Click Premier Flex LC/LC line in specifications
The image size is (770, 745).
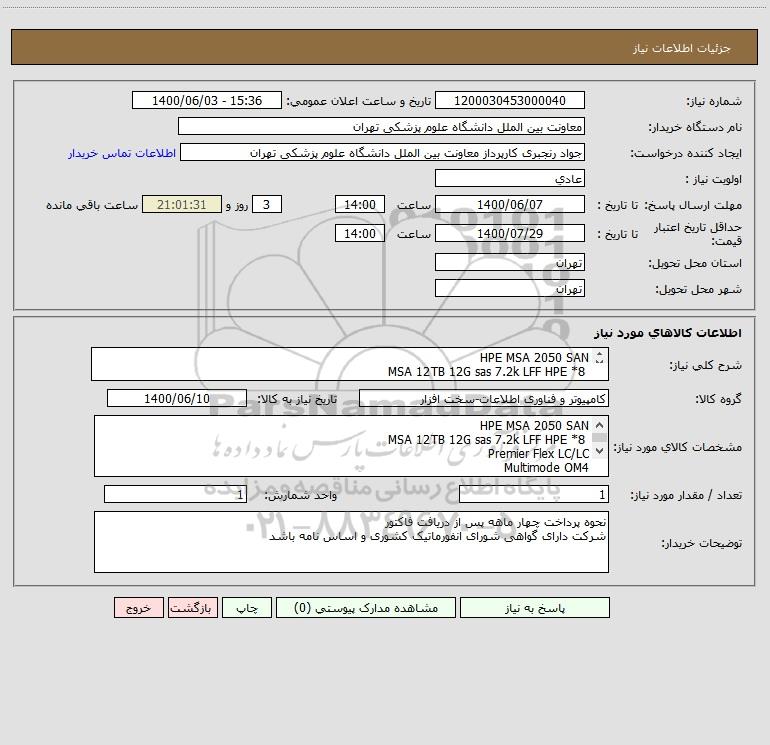tap(538, 454)
